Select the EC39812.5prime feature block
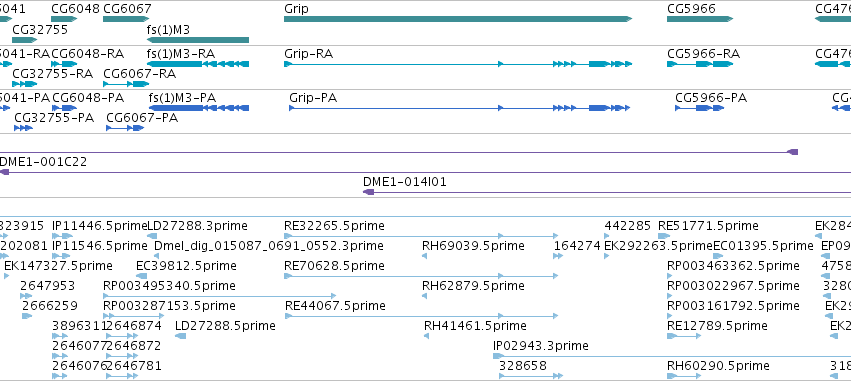This screenshot has width=851, height=381. tap(141, 276)
